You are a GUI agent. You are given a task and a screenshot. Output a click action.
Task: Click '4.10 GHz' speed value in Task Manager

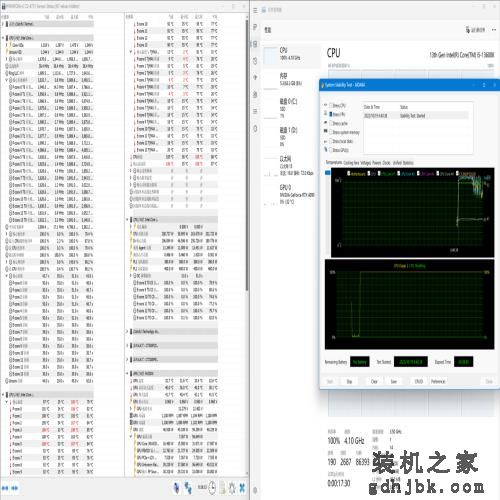[354, 441]
